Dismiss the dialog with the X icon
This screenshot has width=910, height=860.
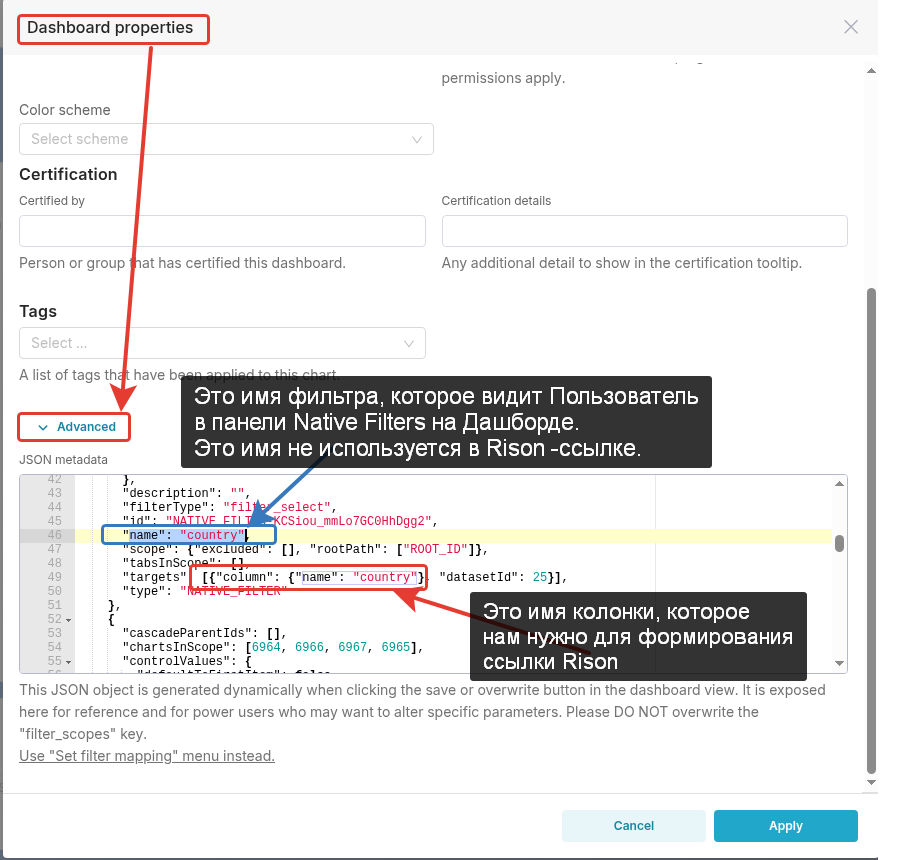pyautogui.click(x=850, y=27)
